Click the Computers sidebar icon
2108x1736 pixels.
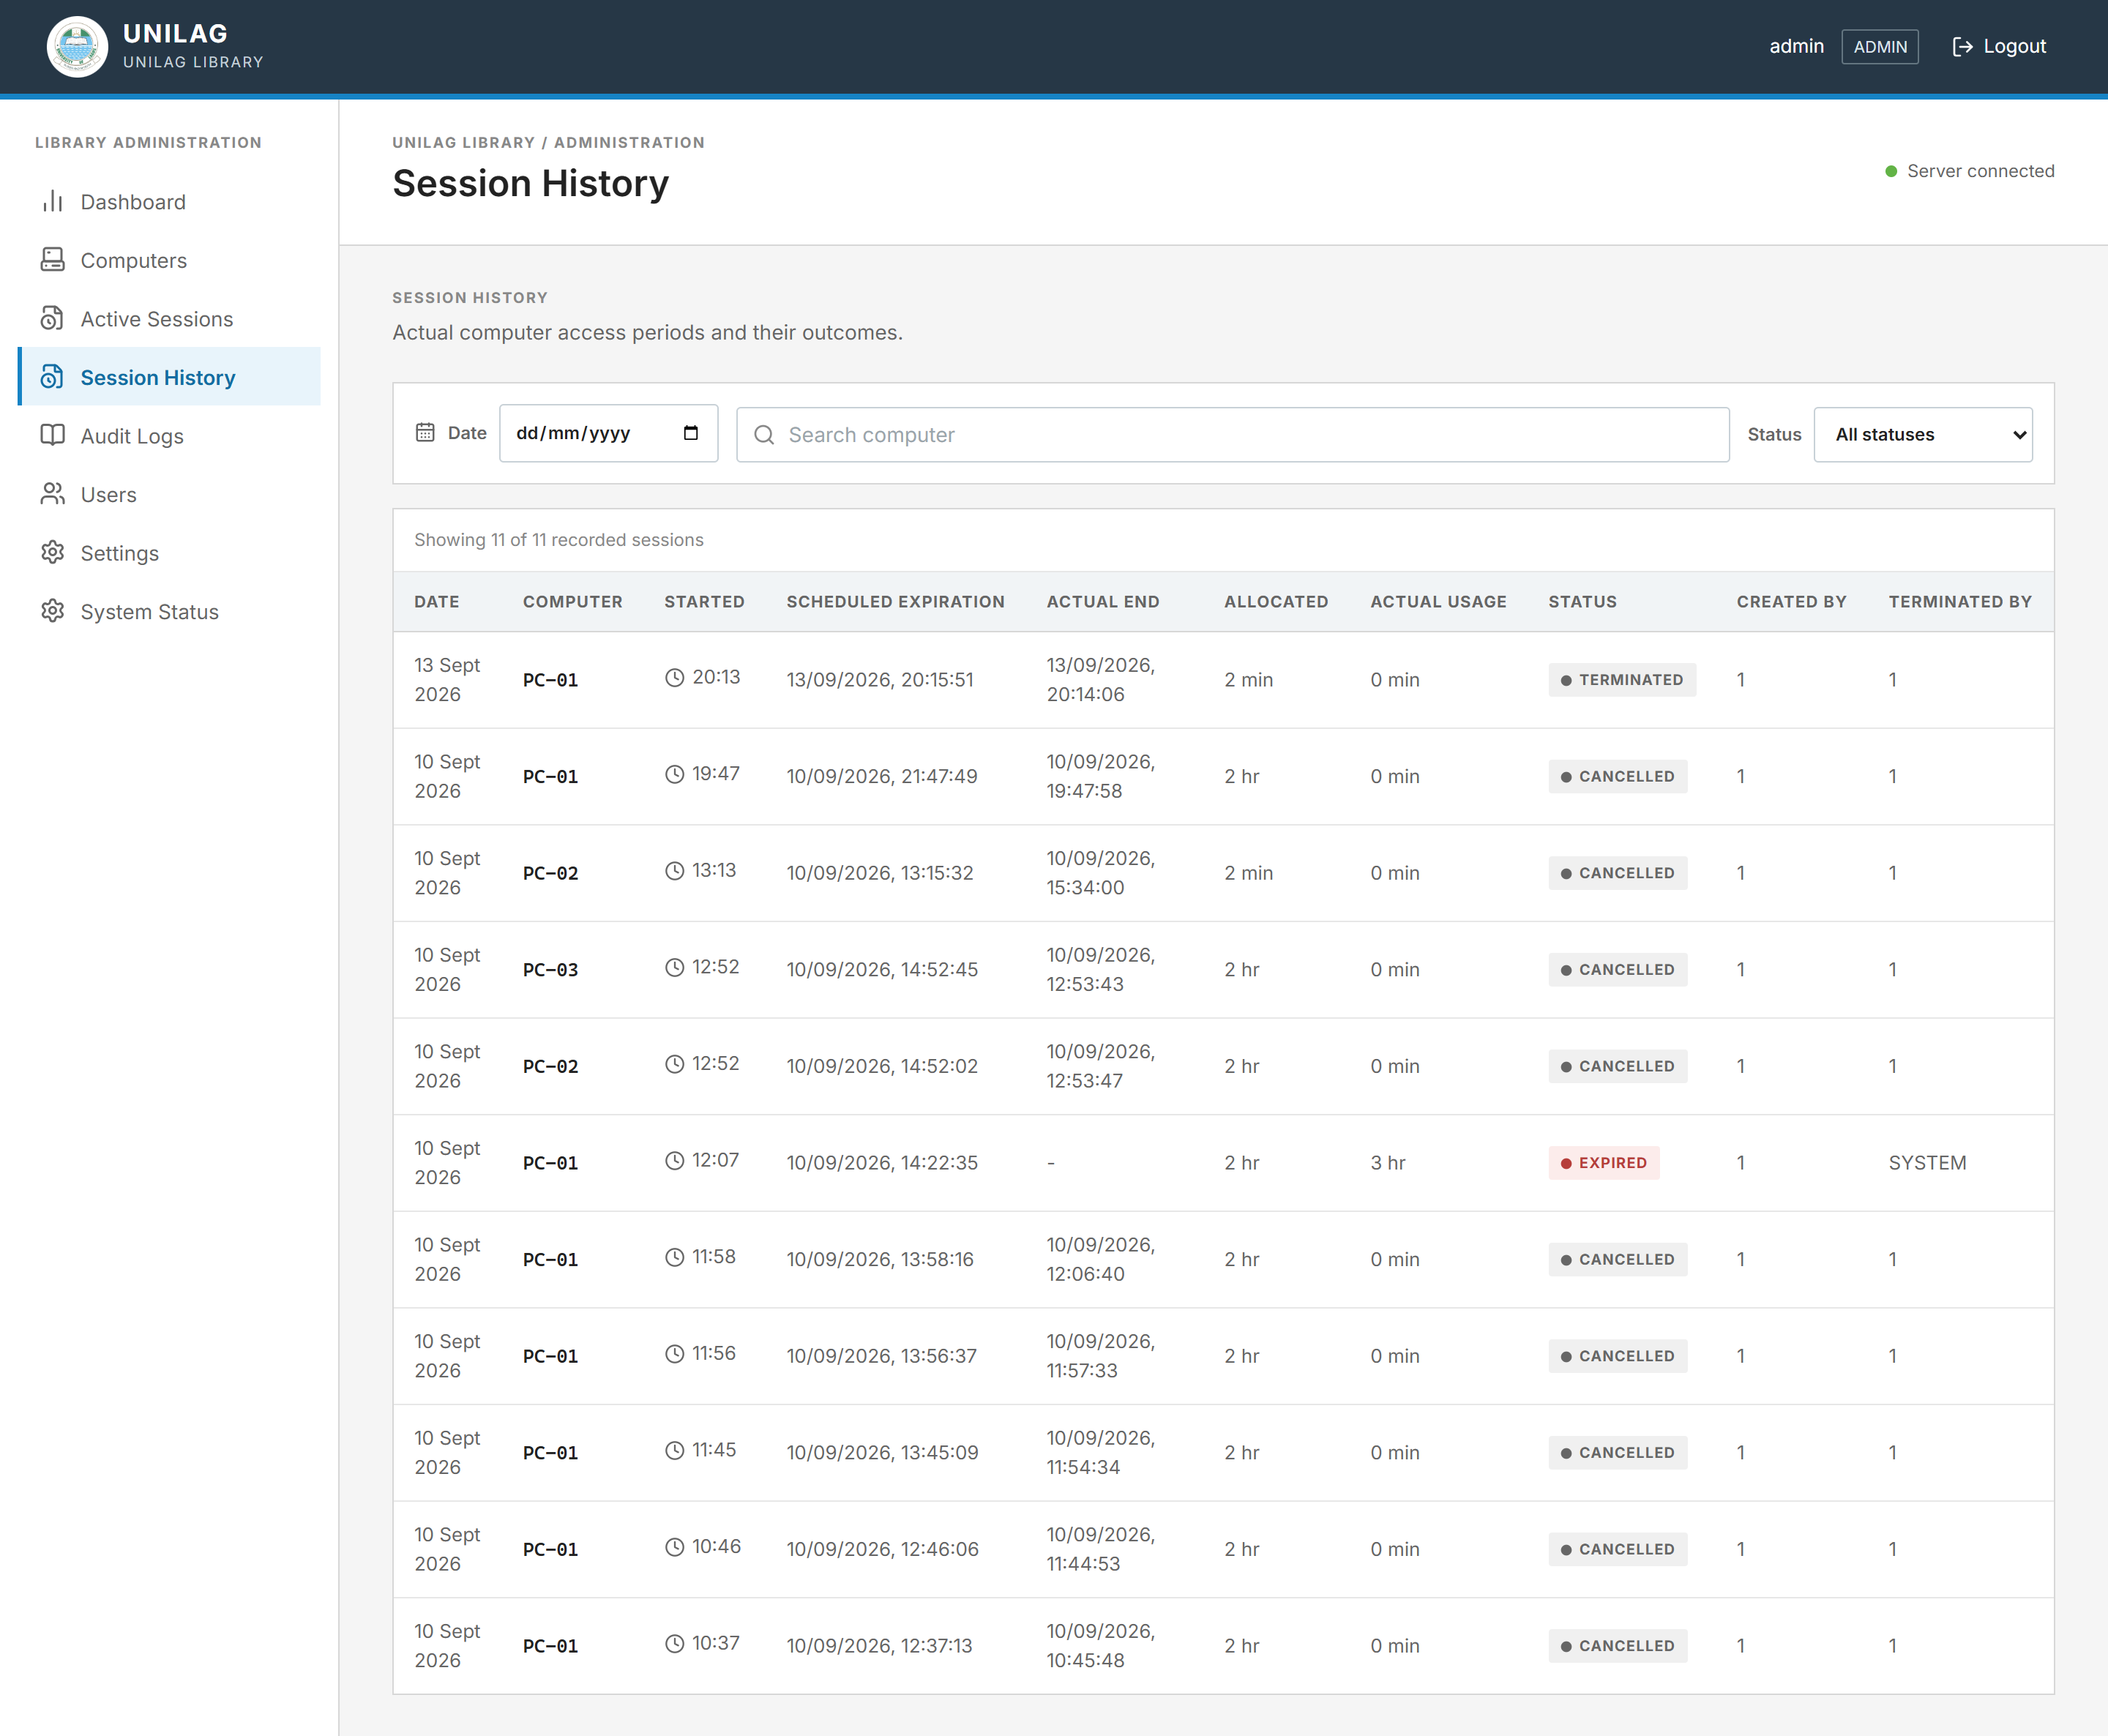pyautogui.click(x=52, y=260)
